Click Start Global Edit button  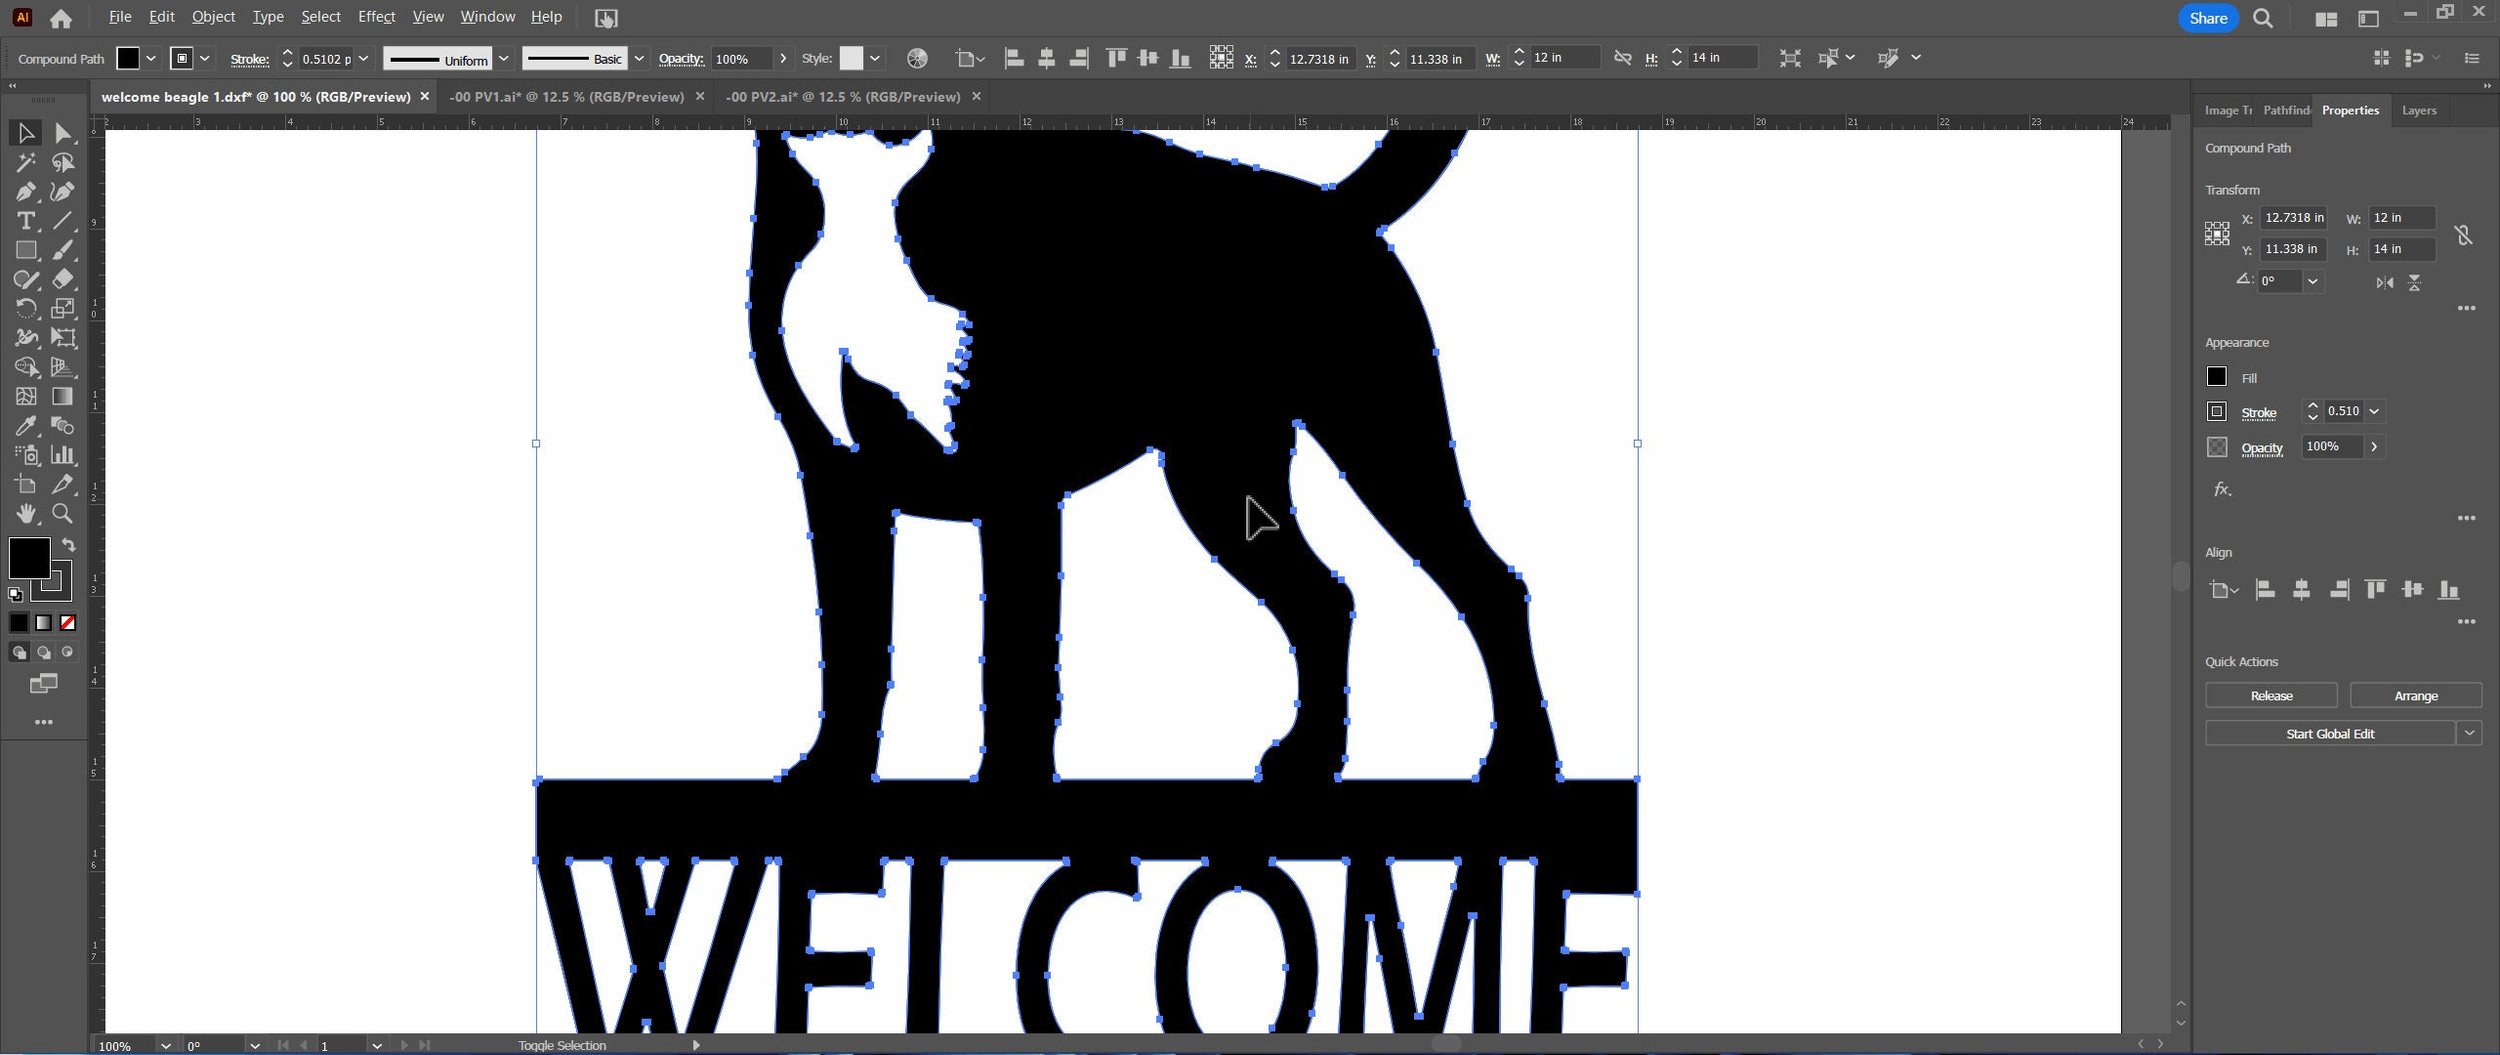(x=2330, y=733)
